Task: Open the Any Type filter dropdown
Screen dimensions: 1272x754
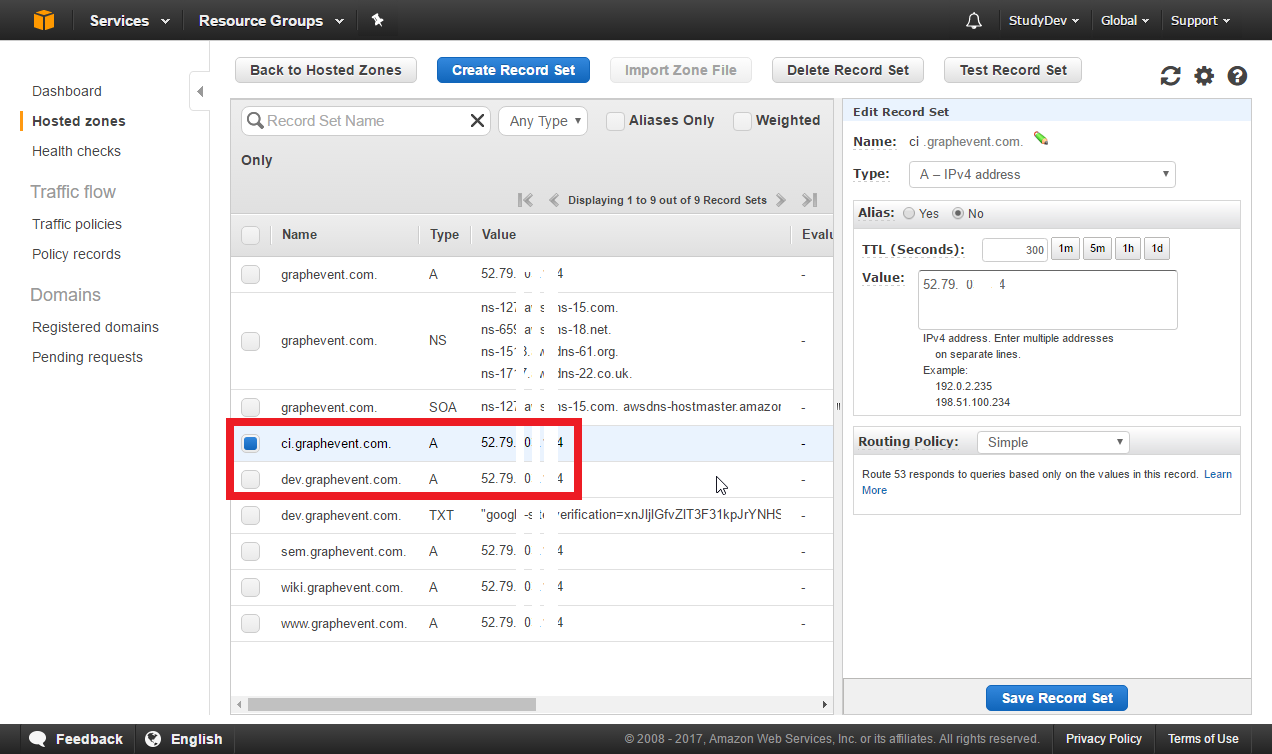Action: (542, 121)
